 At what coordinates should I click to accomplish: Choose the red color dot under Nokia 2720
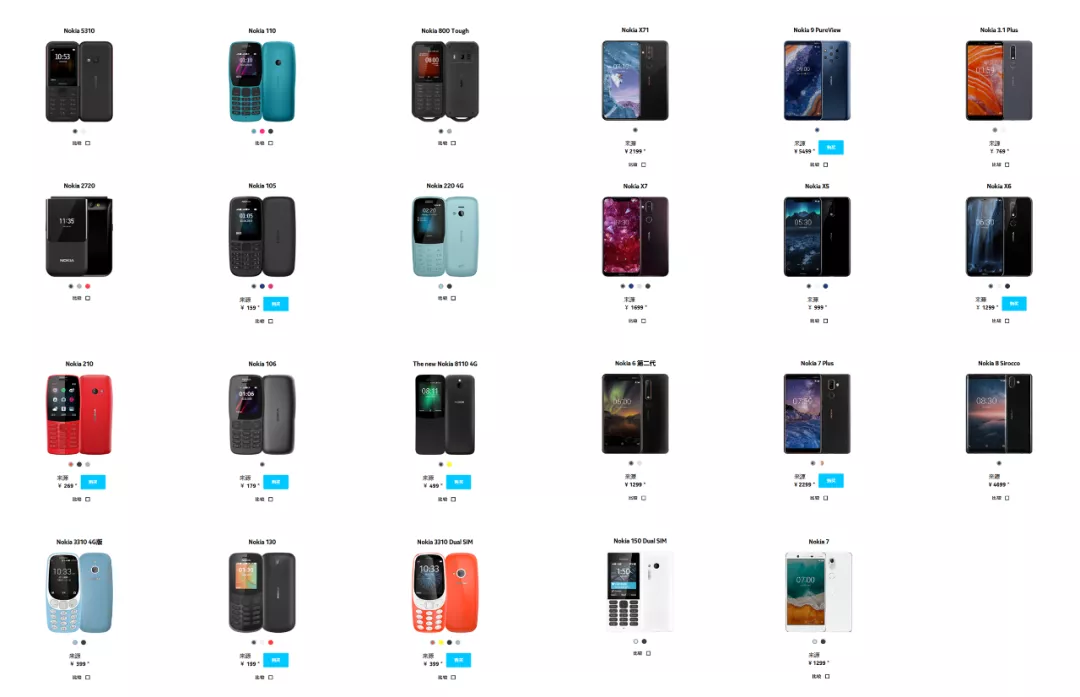click(87, 286)
